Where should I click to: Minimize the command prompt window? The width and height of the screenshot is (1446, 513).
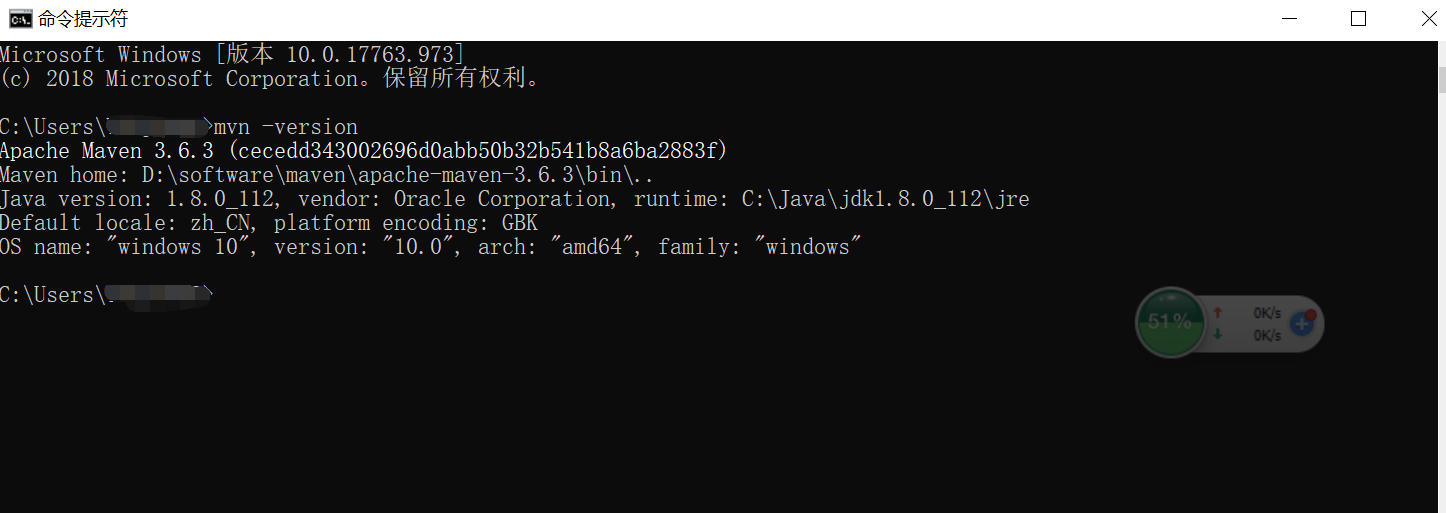(x=1290, y=19)
